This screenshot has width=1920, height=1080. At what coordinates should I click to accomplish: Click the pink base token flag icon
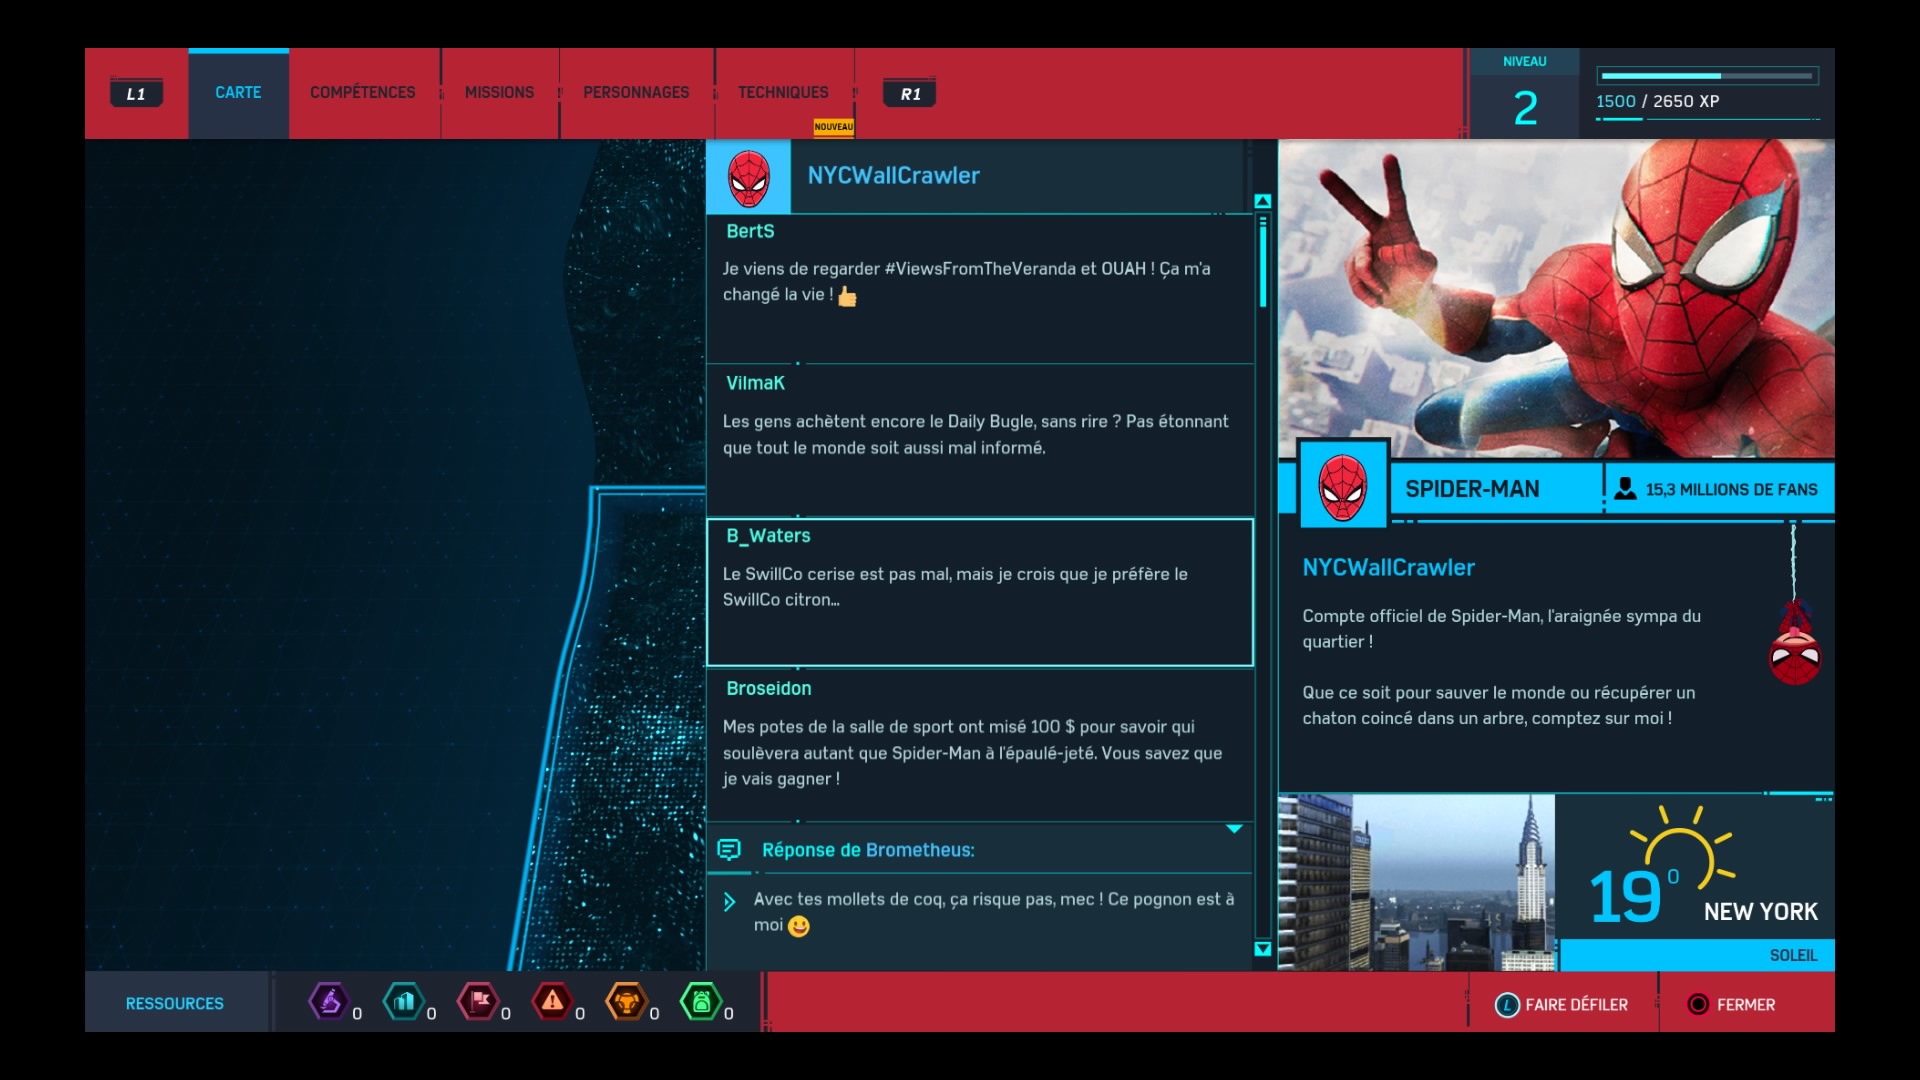[478, 1001]
